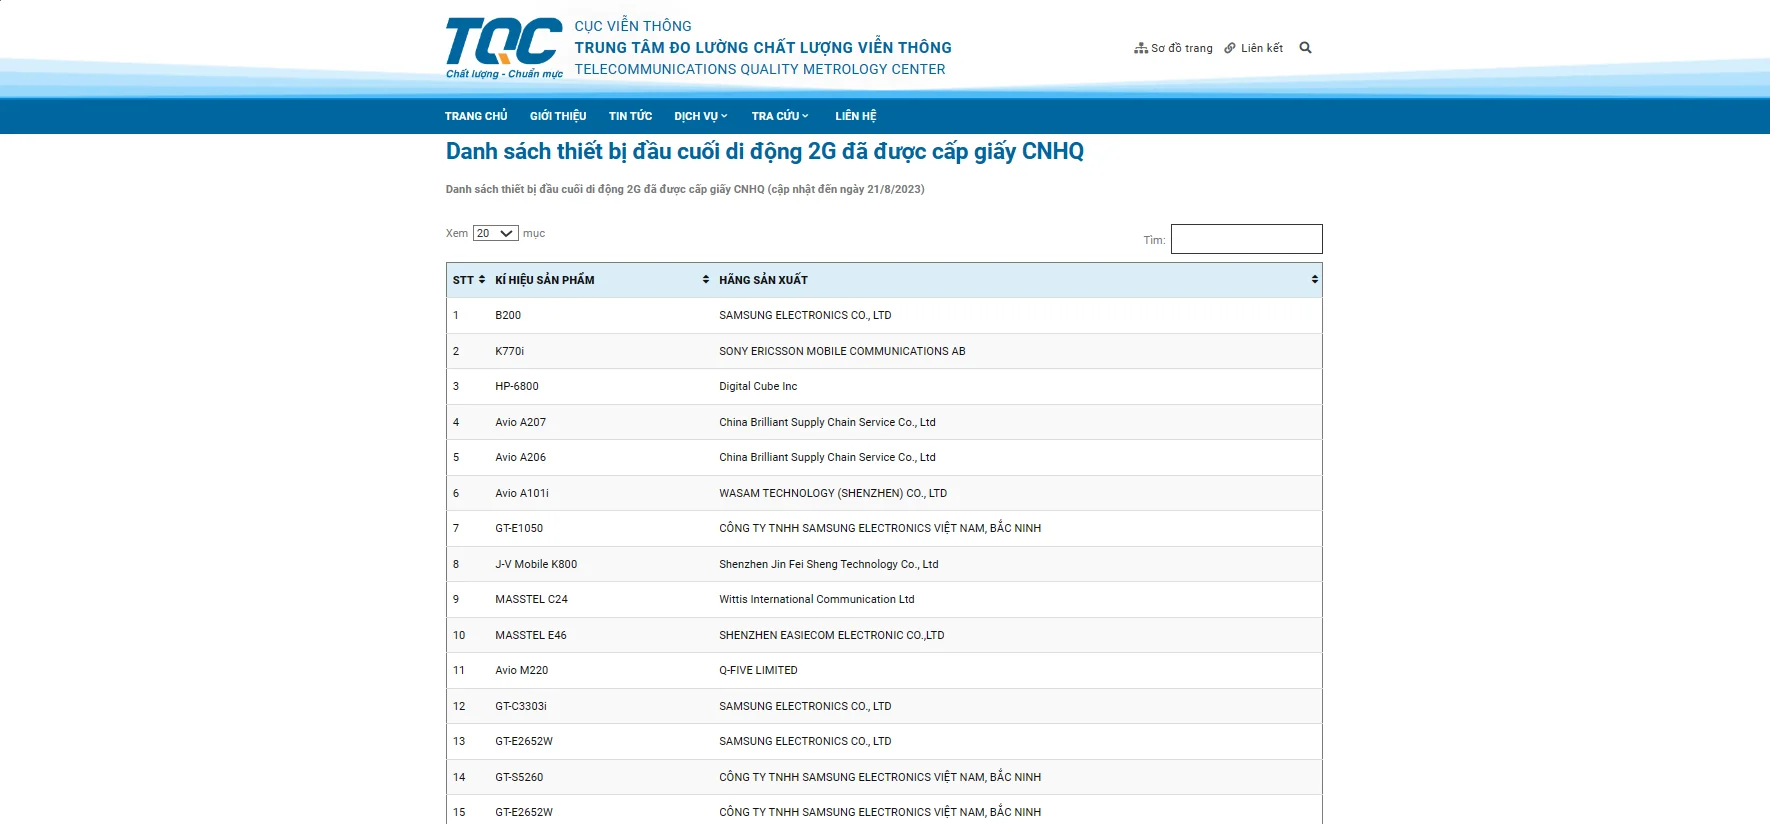This screenshot has height=824, width=1770.
Task: Click the KÍ HIỆU SẢN PHẨM header text
Action: click(x=545, y=280)
